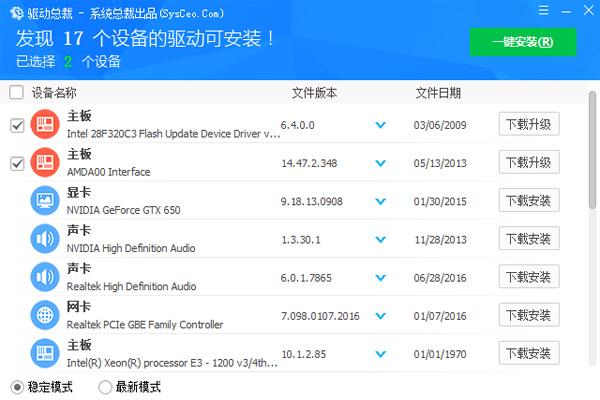Click 下载安装 for Realtek High Definition Audio
The image size is (600, 400).
tap(529, 276)
